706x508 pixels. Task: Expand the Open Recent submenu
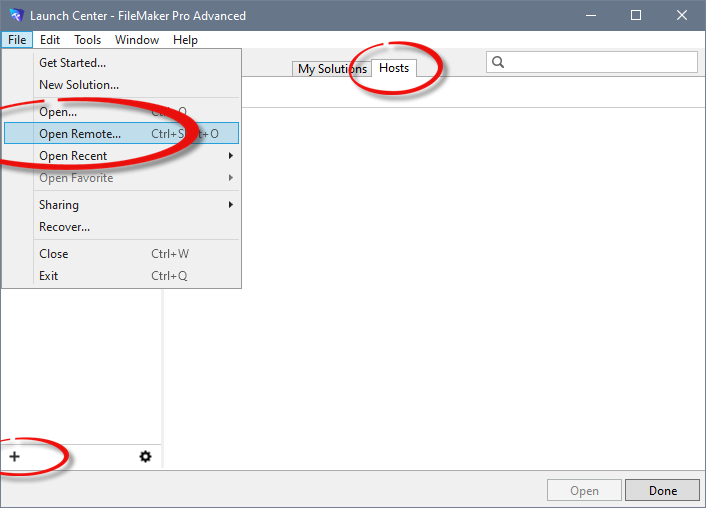click(122, 156)
